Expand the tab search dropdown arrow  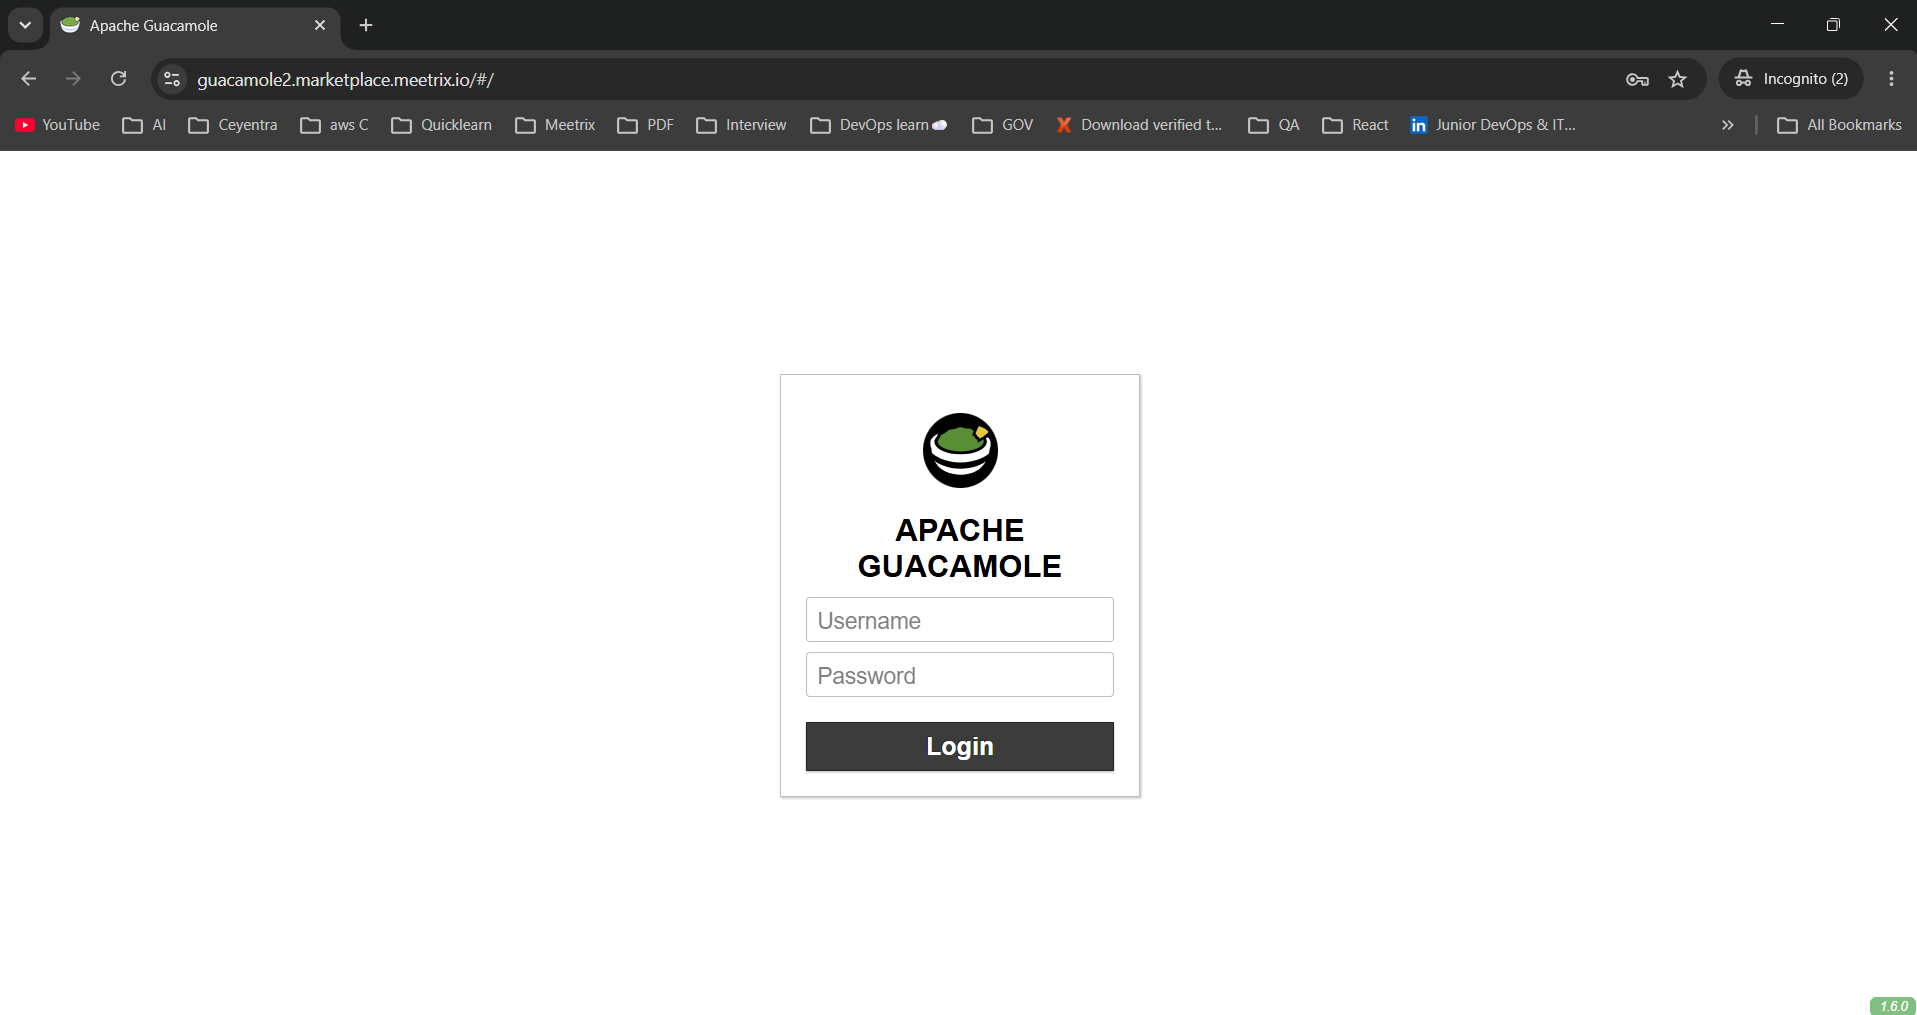(x=25, y=25)
